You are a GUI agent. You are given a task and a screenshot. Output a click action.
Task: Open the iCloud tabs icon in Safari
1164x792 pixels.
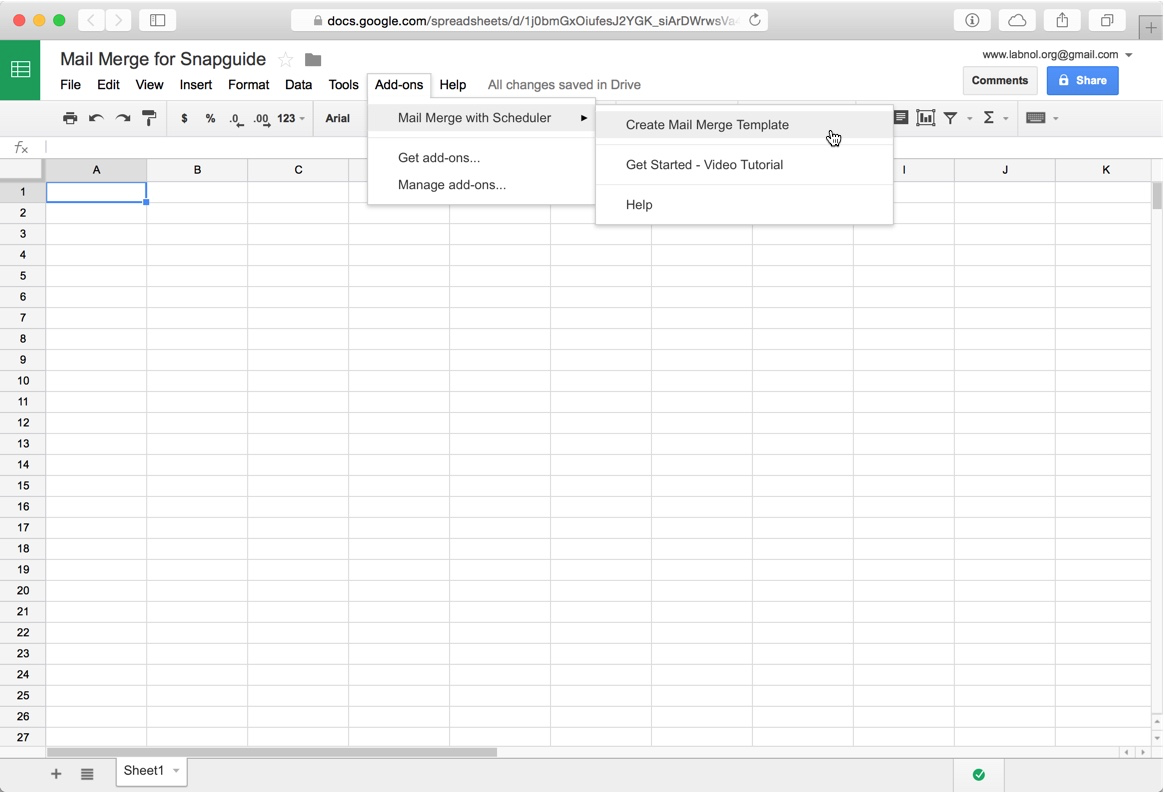tap(1017, 20)
